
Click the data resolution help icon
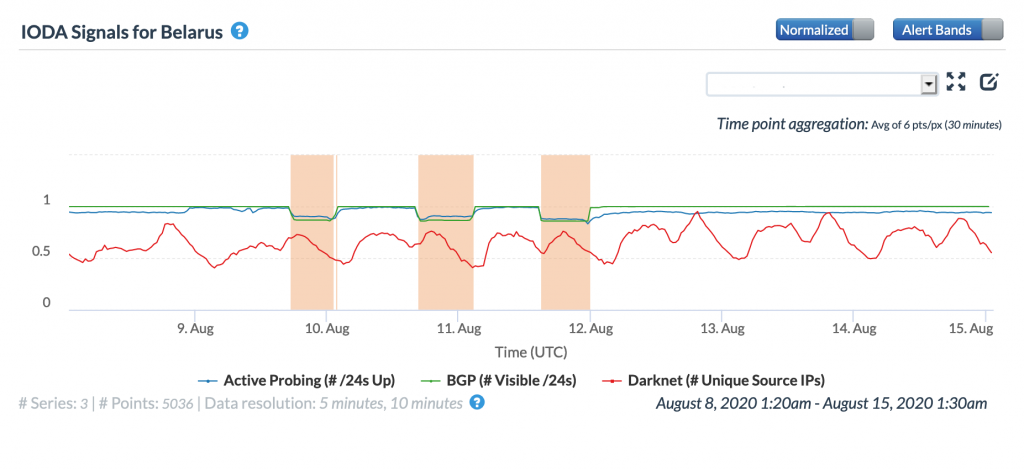click(x=477, y=403)
